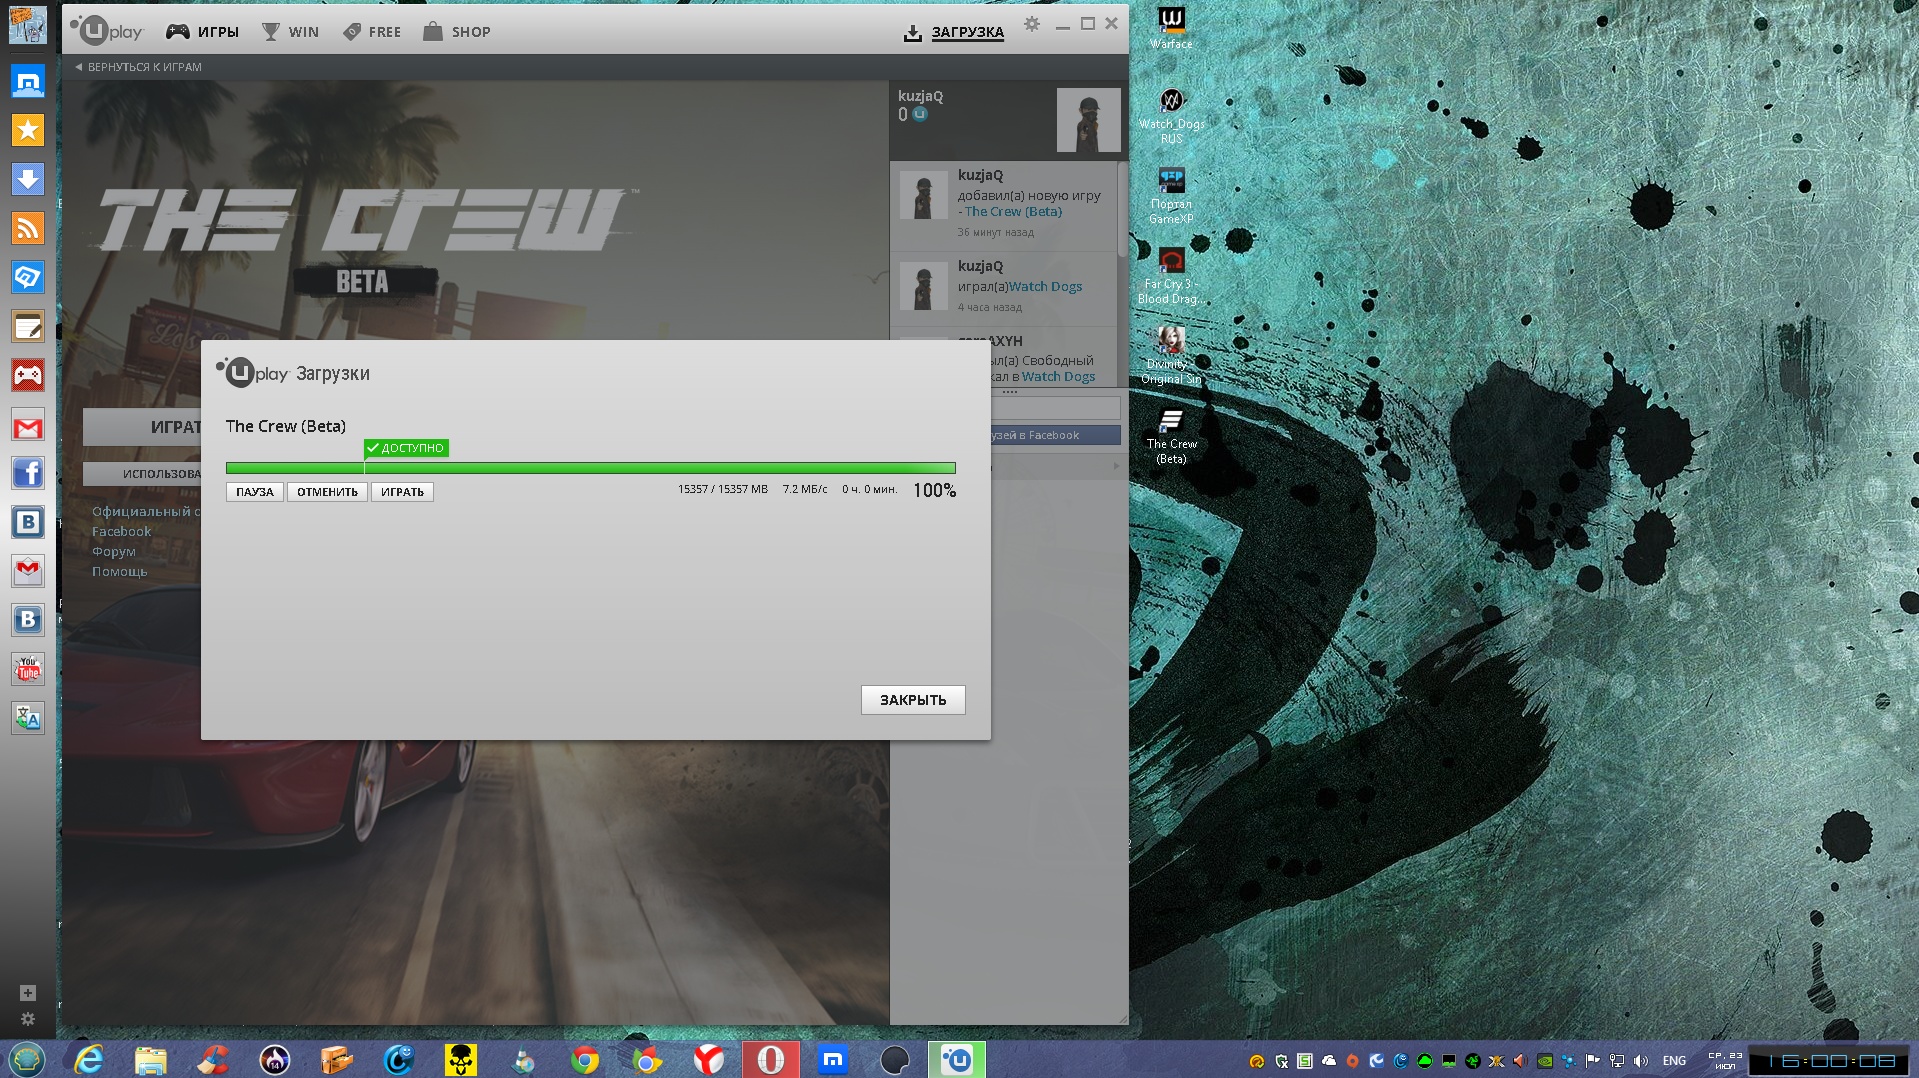Open the RSS feed sidebar icon
This screenshot has width=1919, height=1078.
pyautogui.click(x=28, y=228)
